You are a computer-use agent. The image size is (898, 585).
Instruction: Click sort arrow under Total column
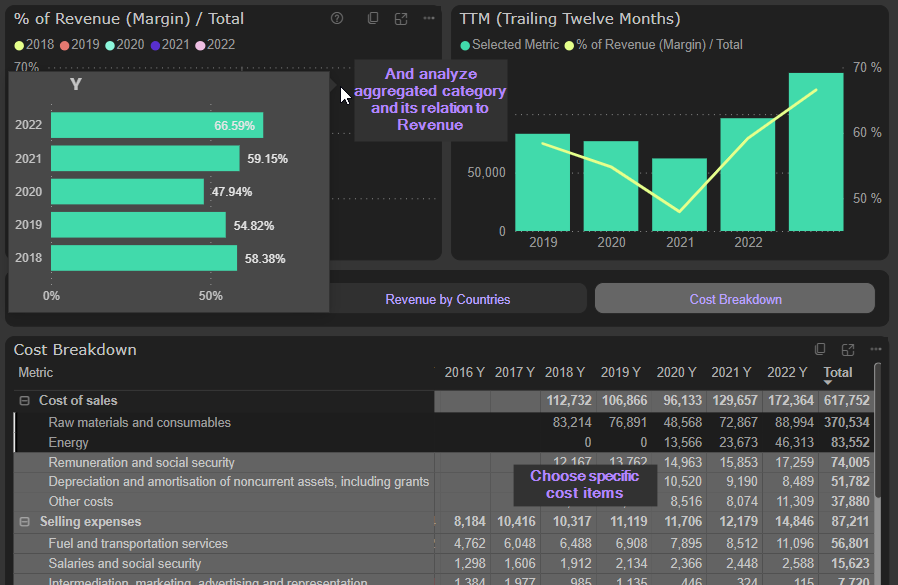pyautogui.click(x=828, y=382)
